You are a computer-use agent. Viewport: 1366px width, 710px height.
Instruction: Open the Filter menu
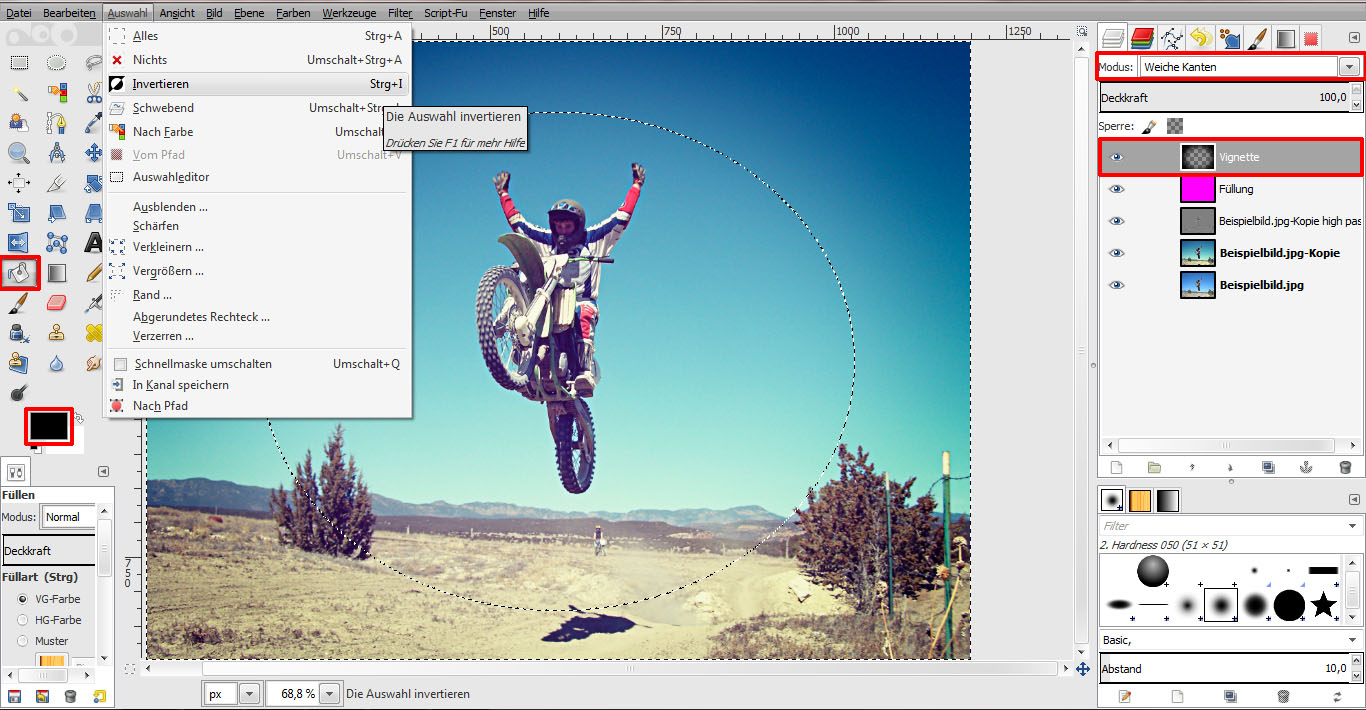pos(399,13)
